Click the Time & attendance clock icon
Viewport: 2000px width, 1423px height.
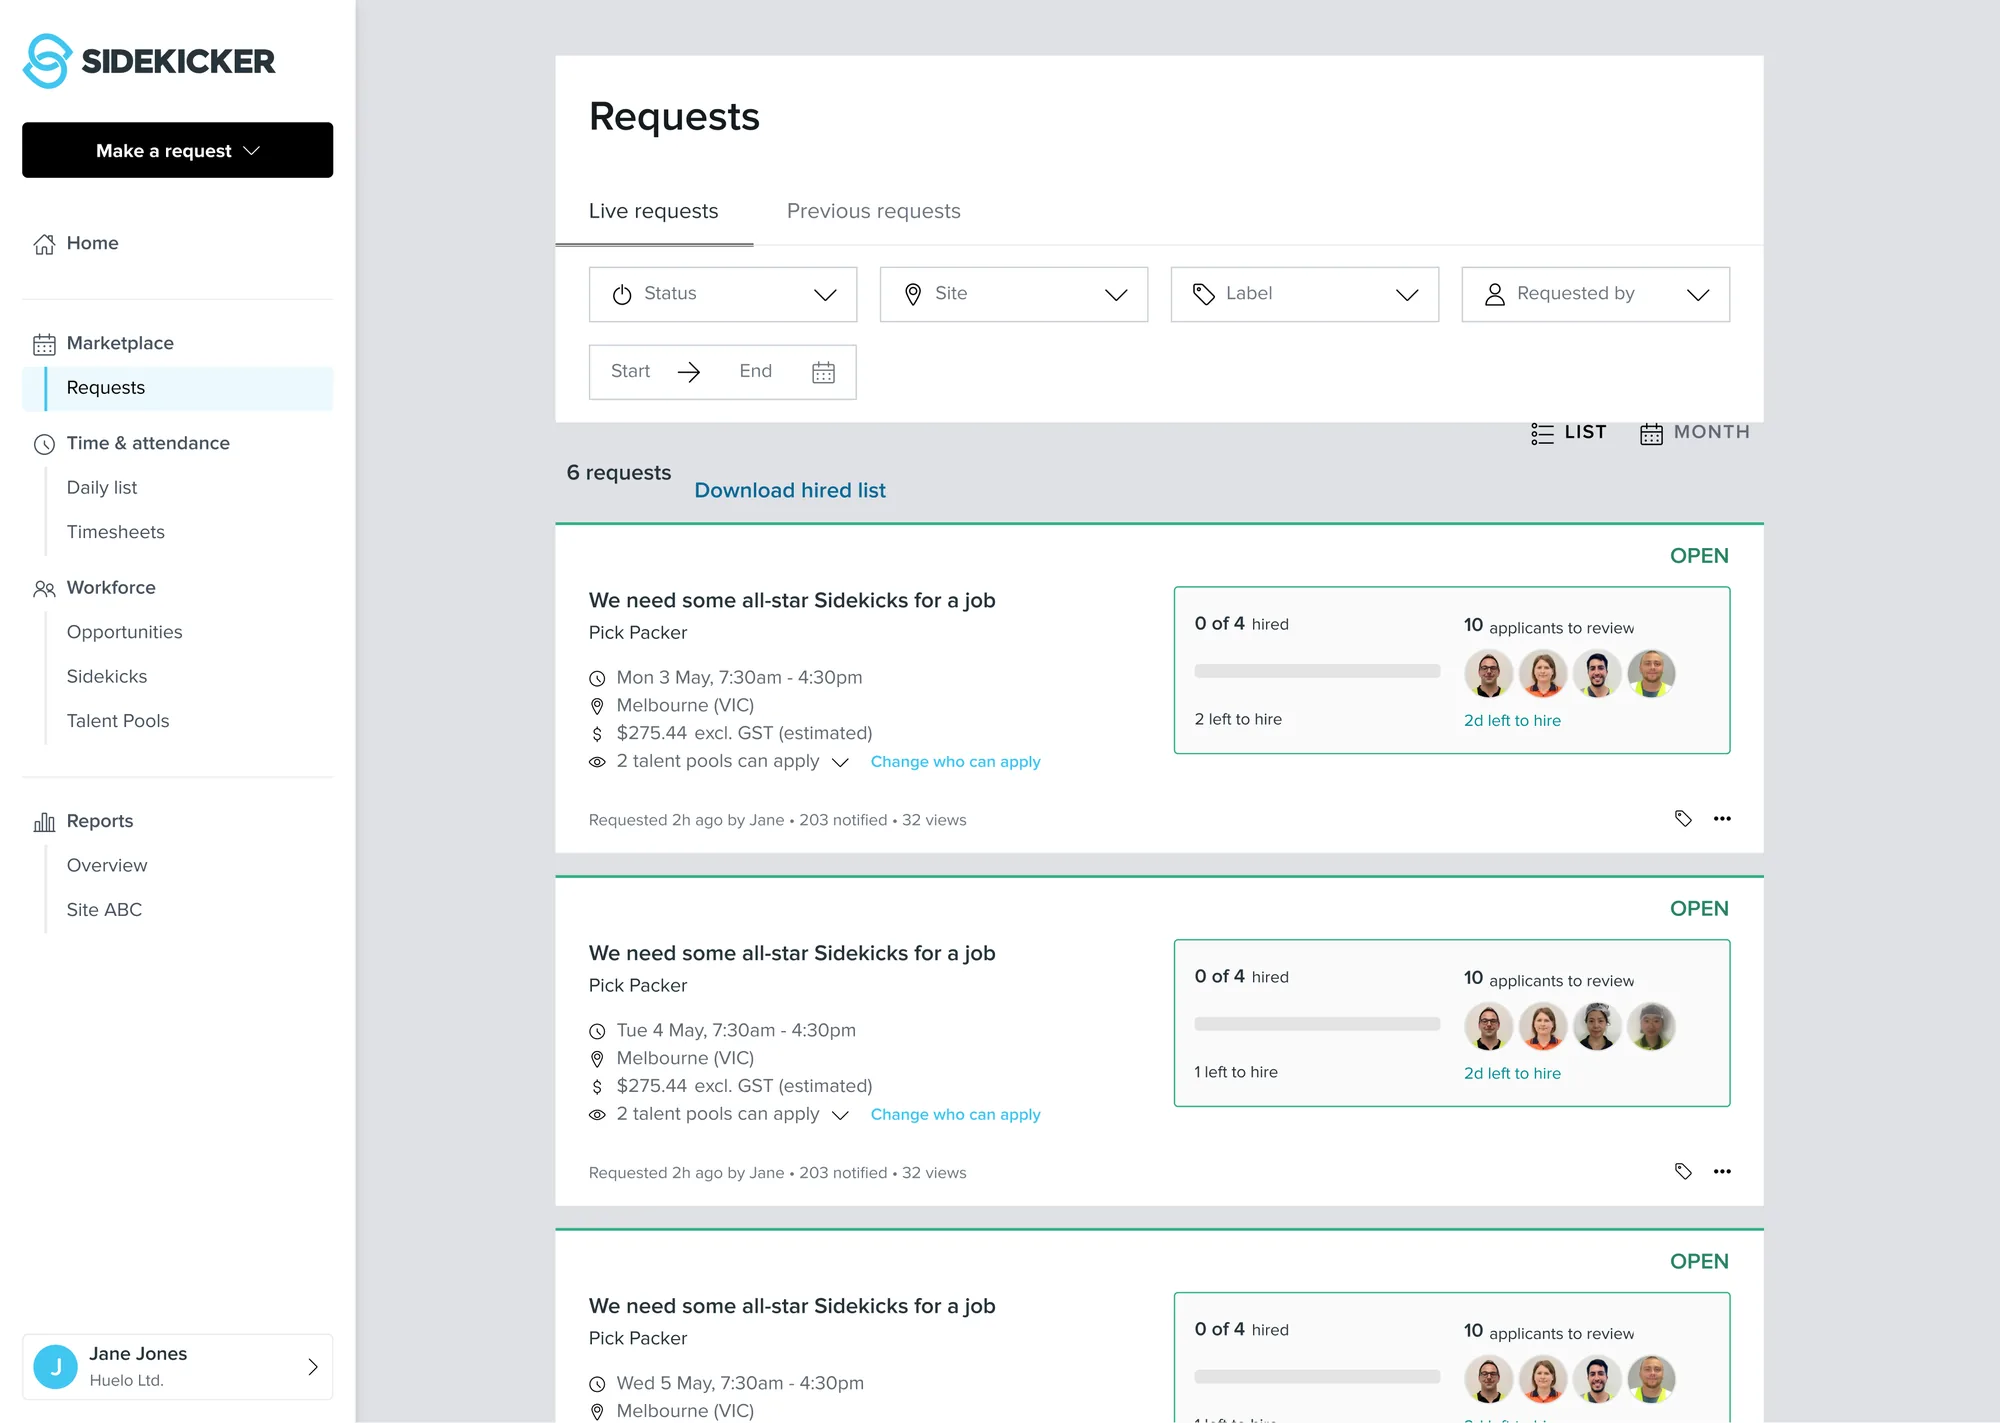coord(44,444)
